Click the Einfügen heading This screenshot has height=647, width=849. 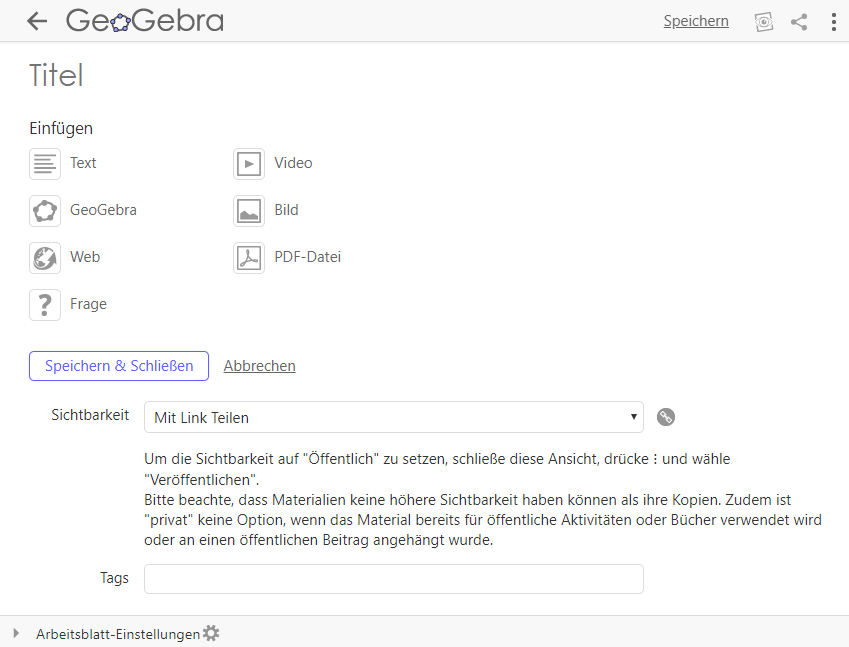[x=61, y=128]
